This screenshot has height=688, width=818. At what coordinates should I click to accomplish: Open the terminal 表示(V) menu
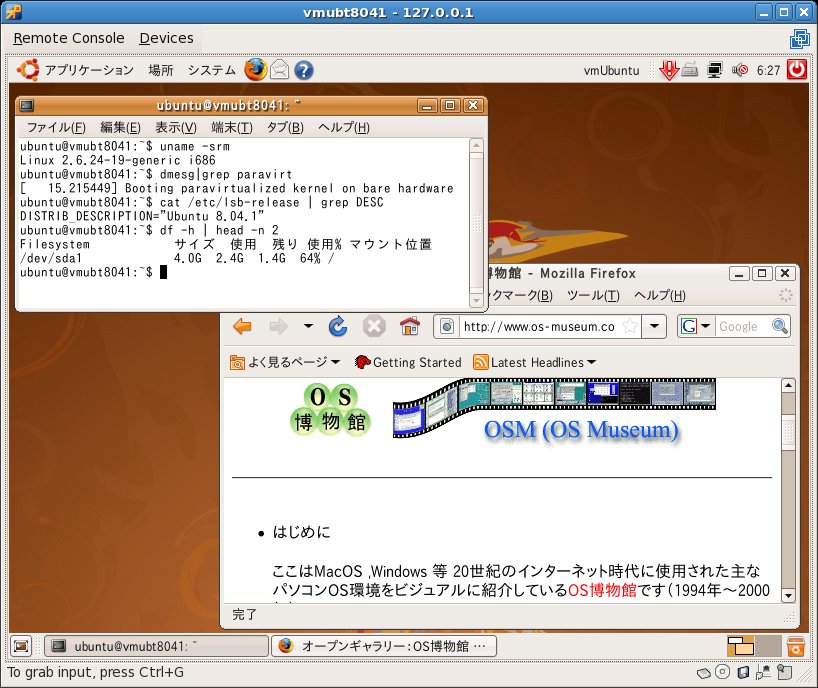[176, 127]
